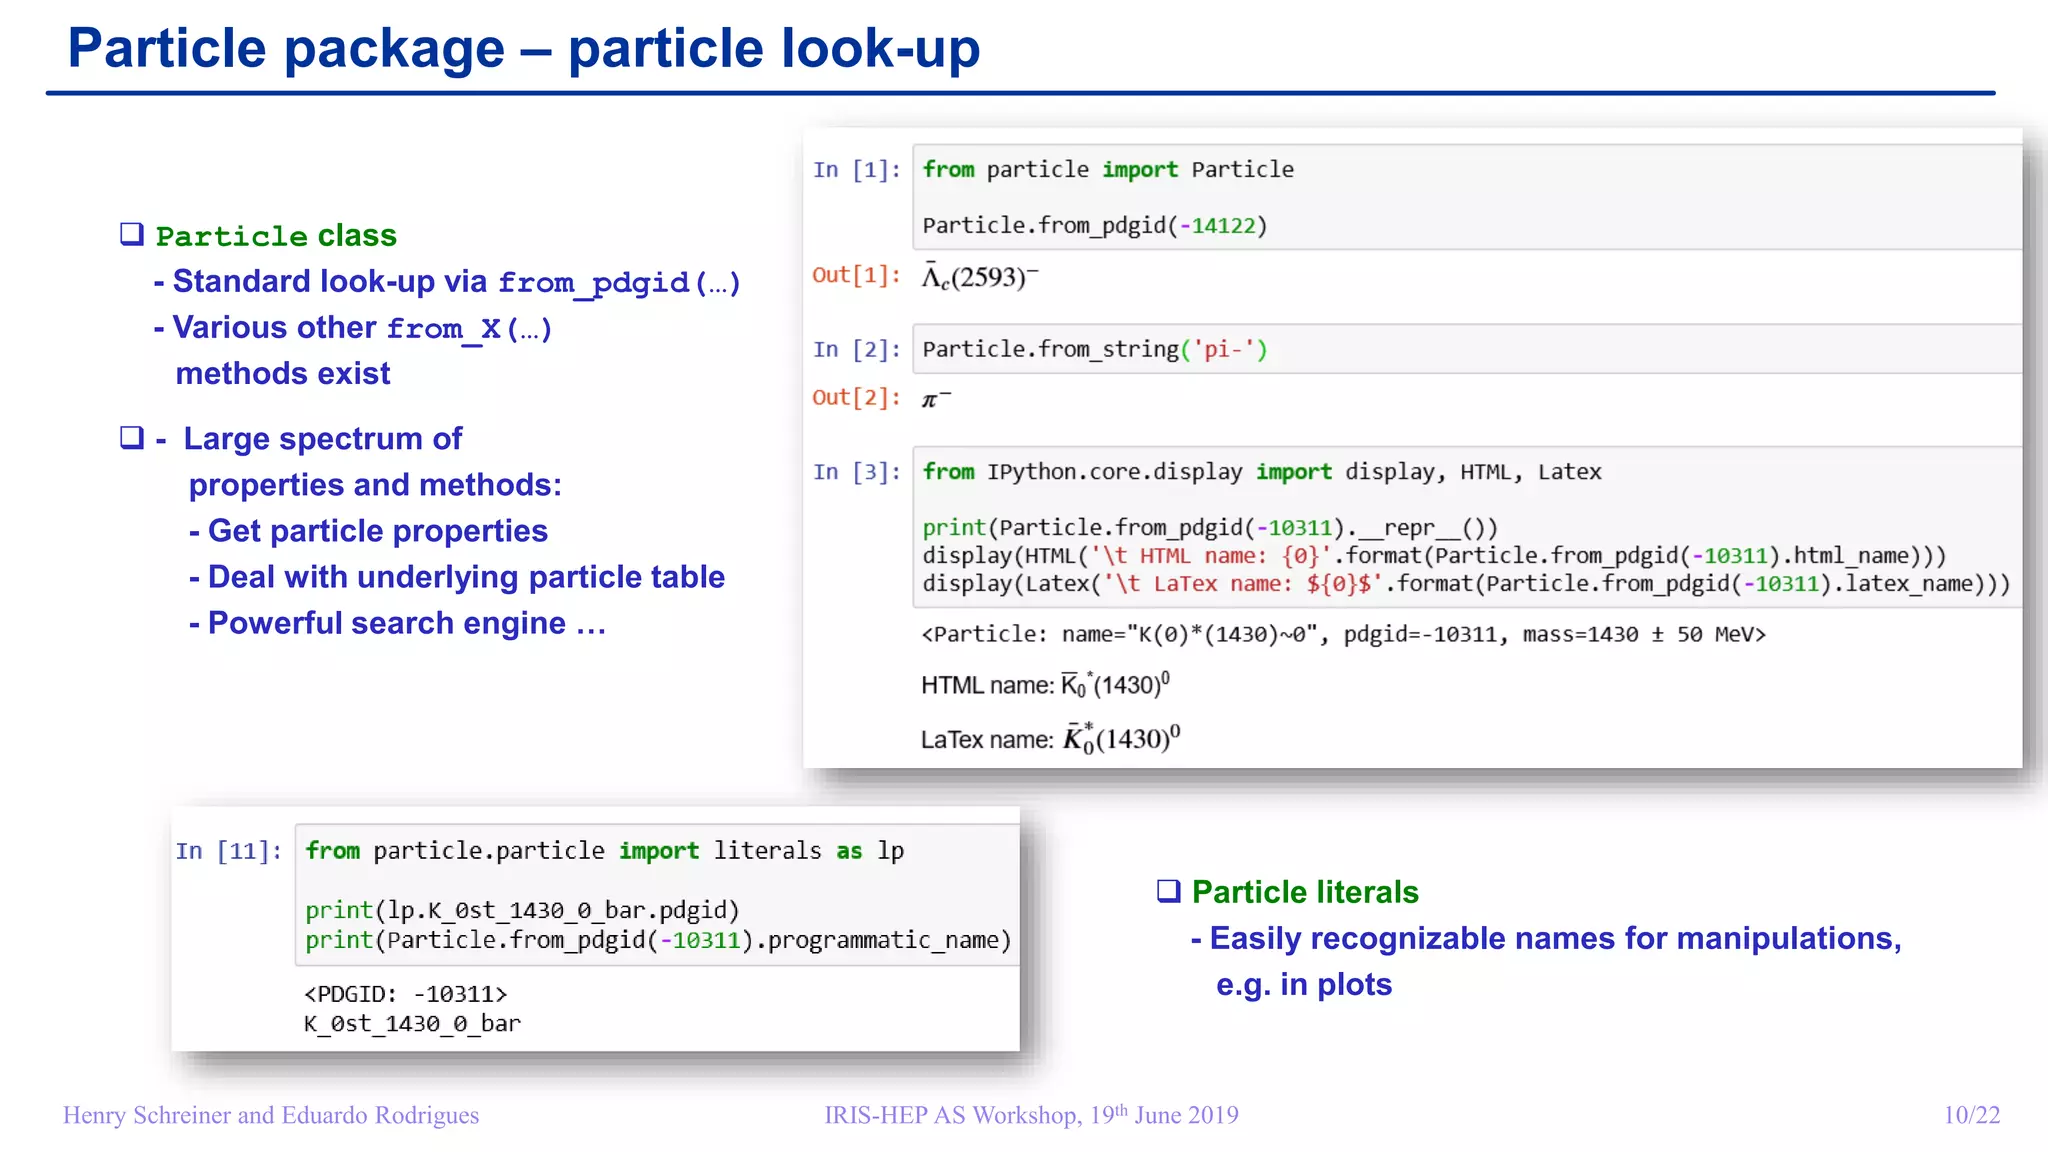Click the display(HTML(...)) code line

pyautogui.click(x=1434, y=555)
